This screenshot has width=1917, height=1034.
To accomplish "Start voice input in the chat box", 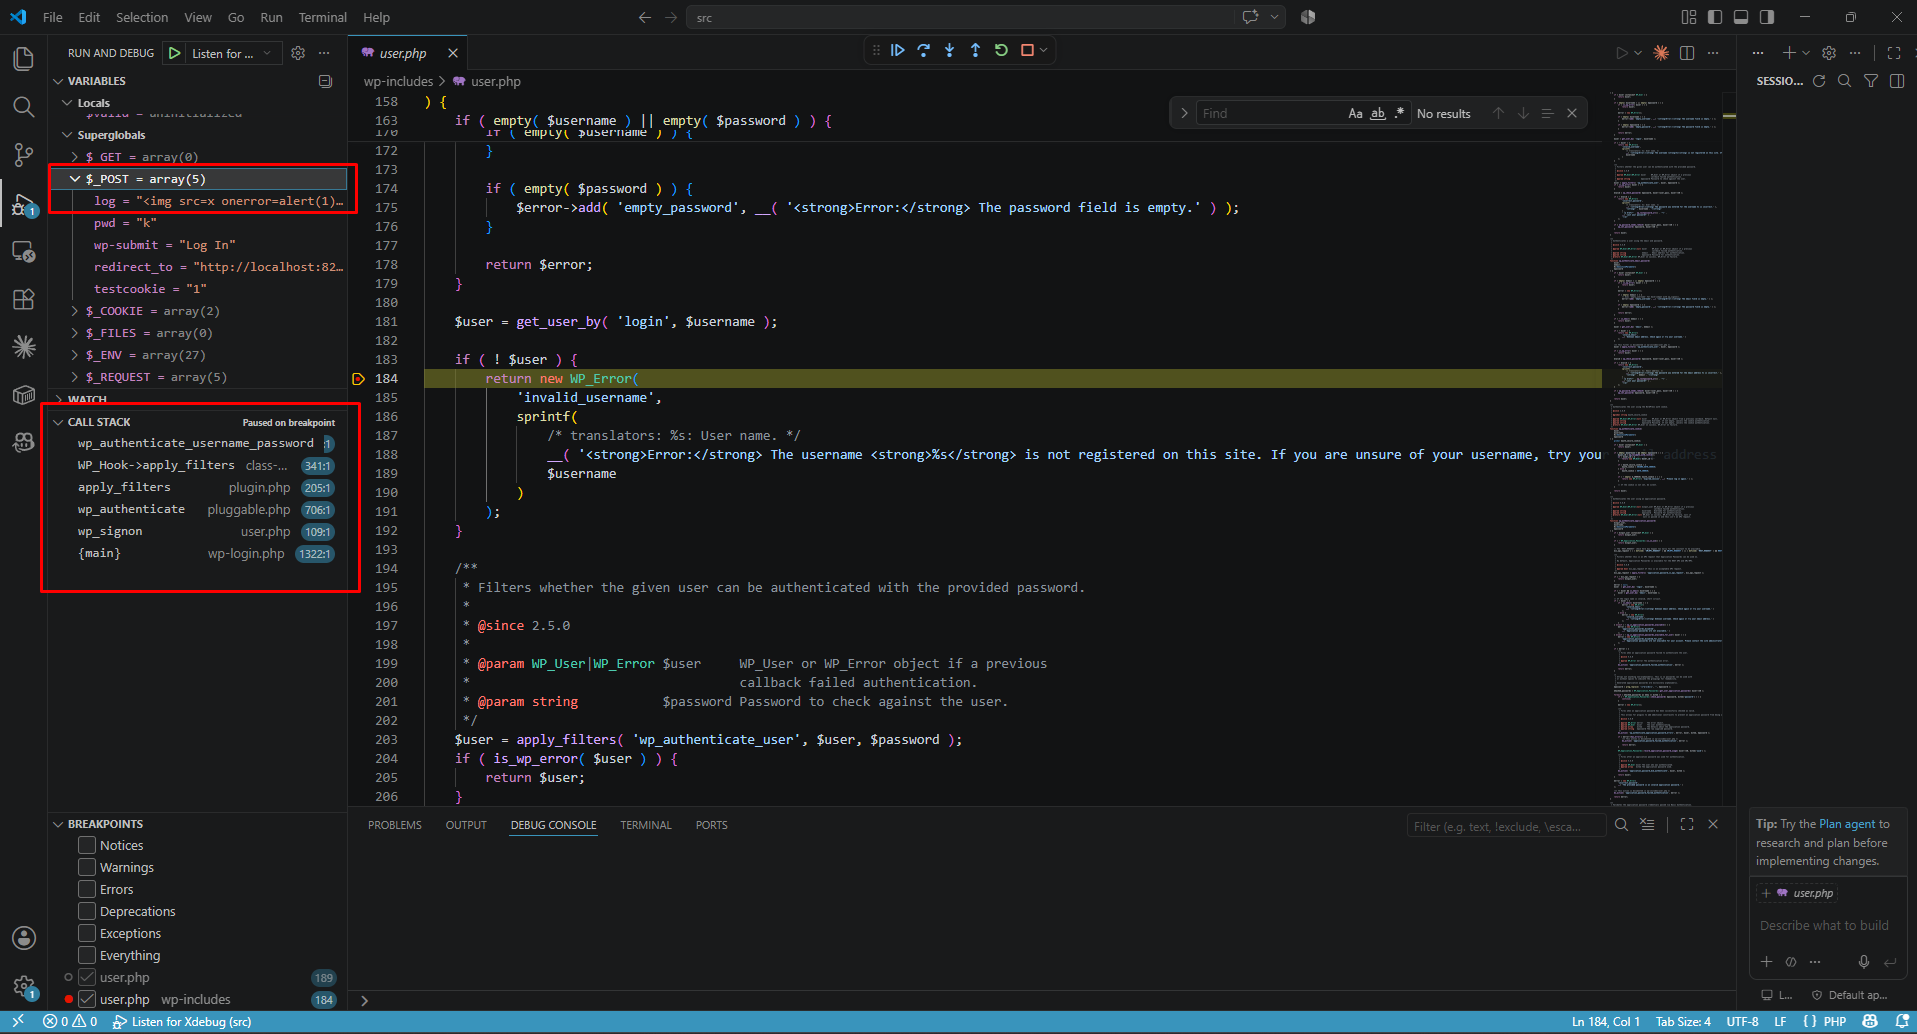I will [1864, 962].
